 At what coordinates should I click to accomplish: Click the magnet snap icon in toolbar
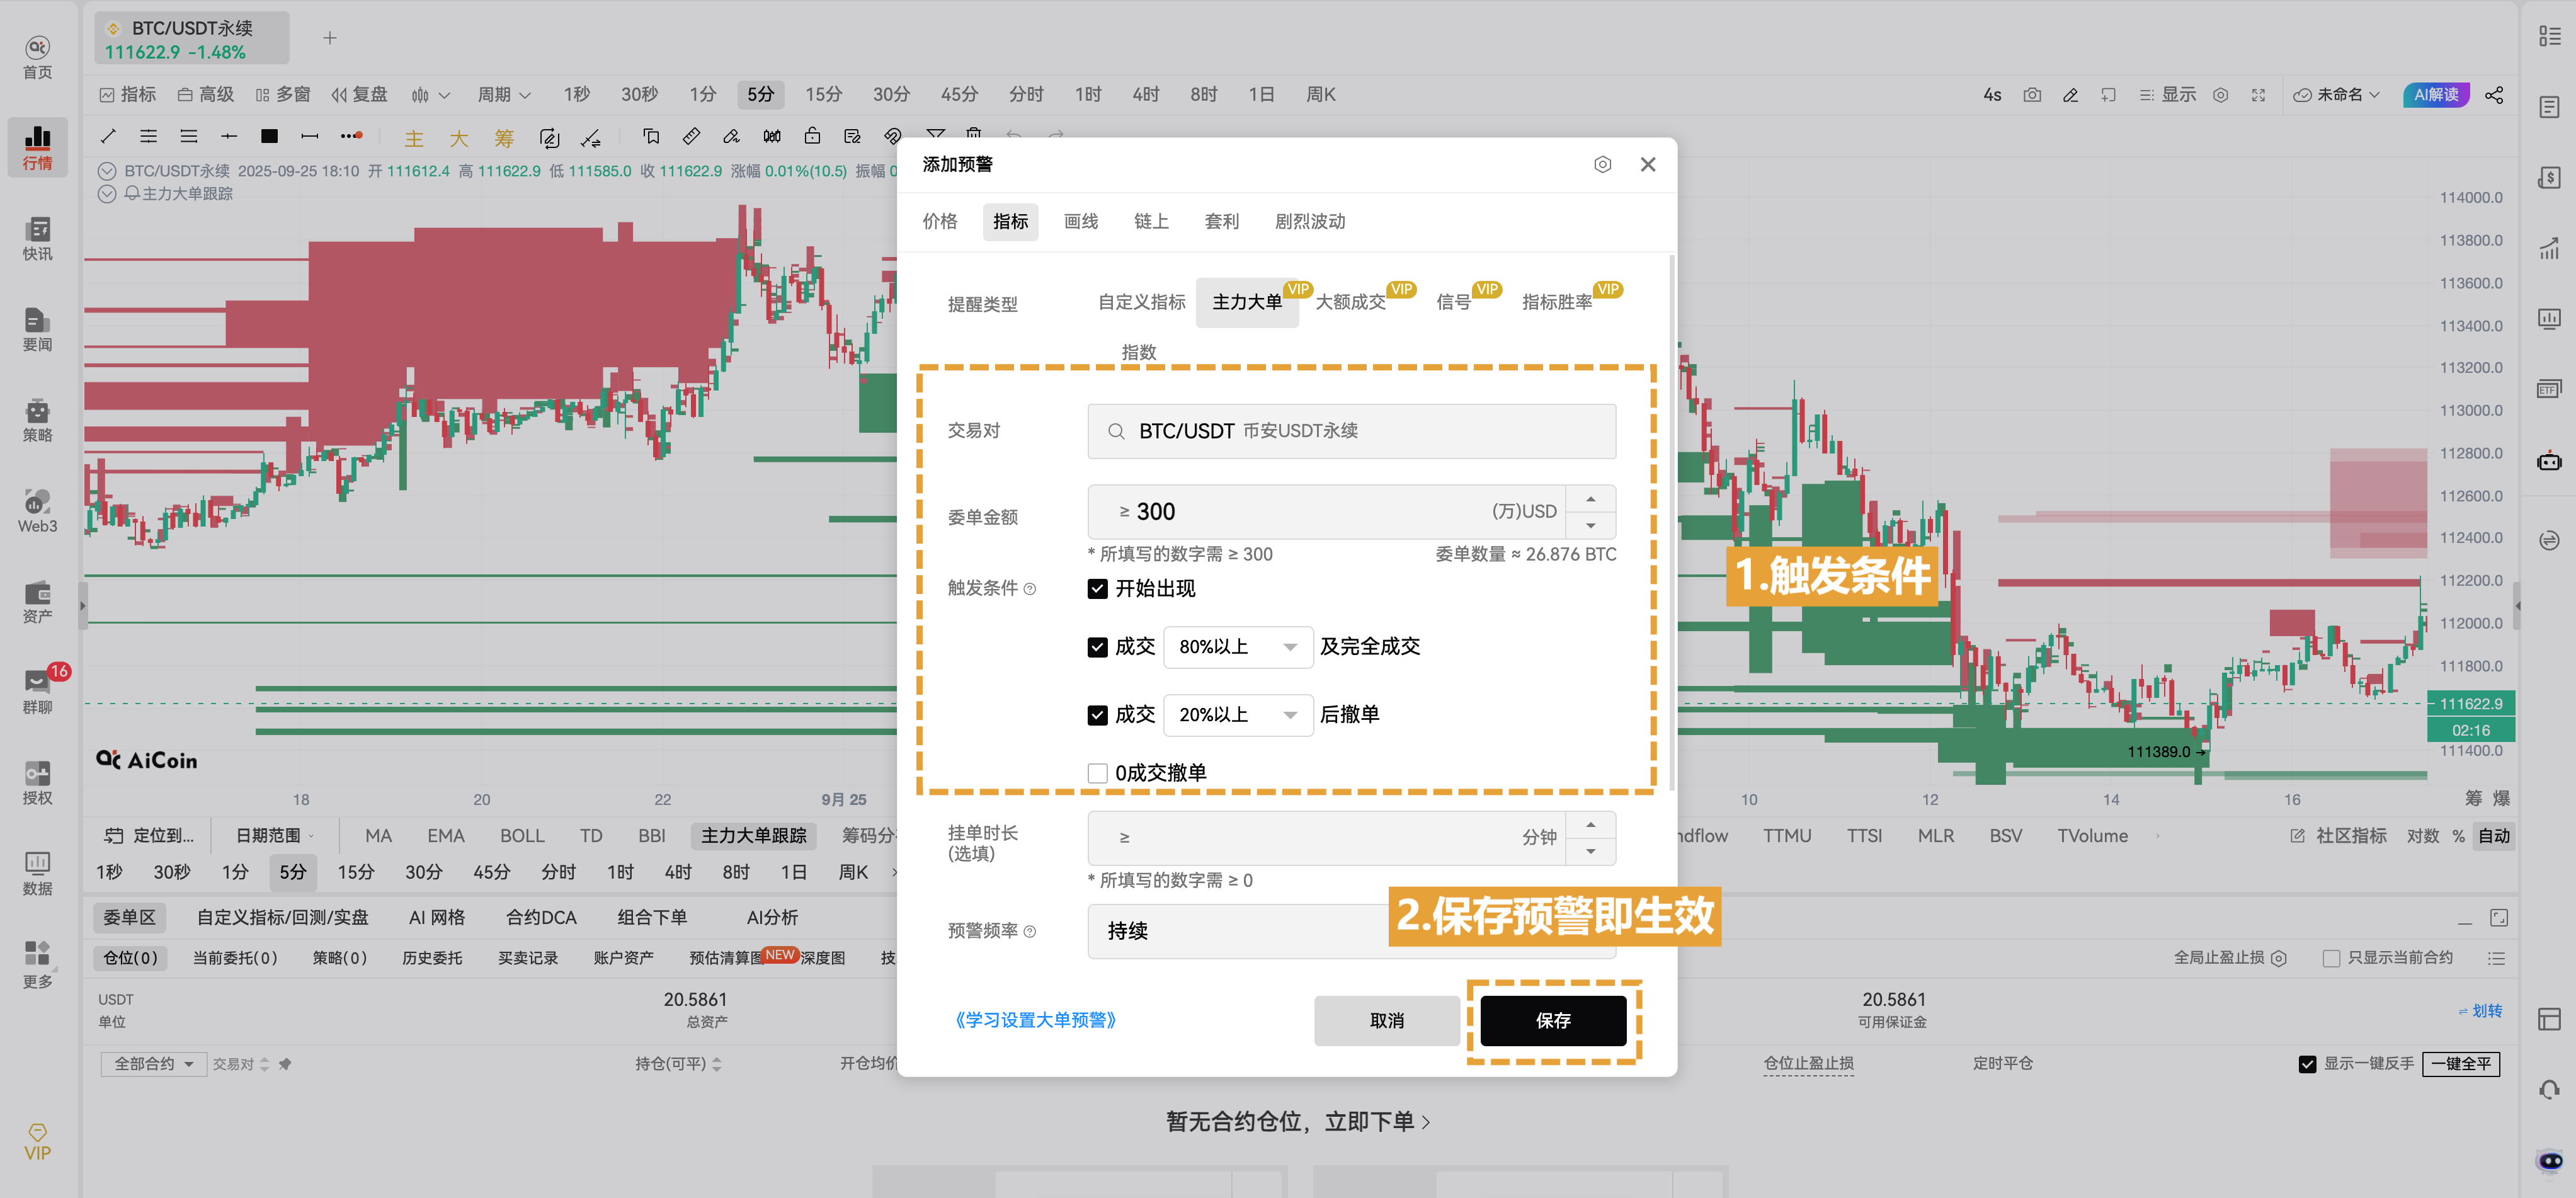tap(893, 137)
